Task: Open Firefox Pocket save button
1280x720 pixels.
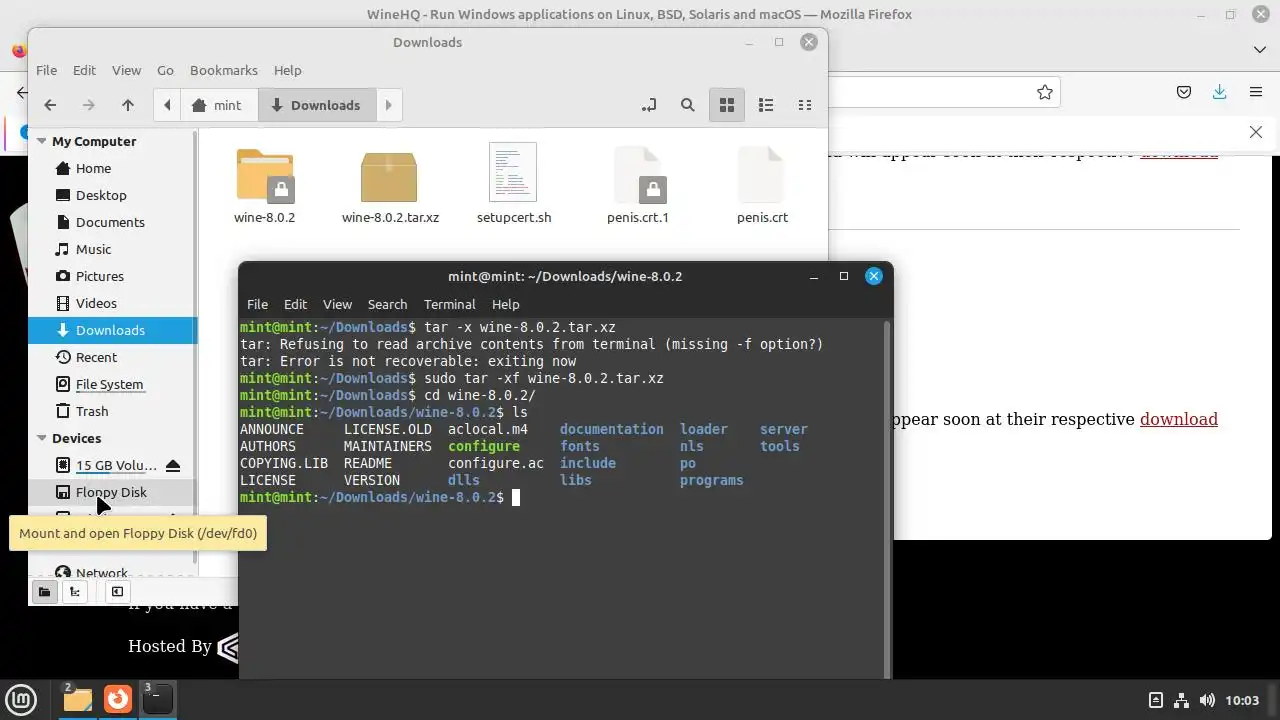Action: point(1184,92)
